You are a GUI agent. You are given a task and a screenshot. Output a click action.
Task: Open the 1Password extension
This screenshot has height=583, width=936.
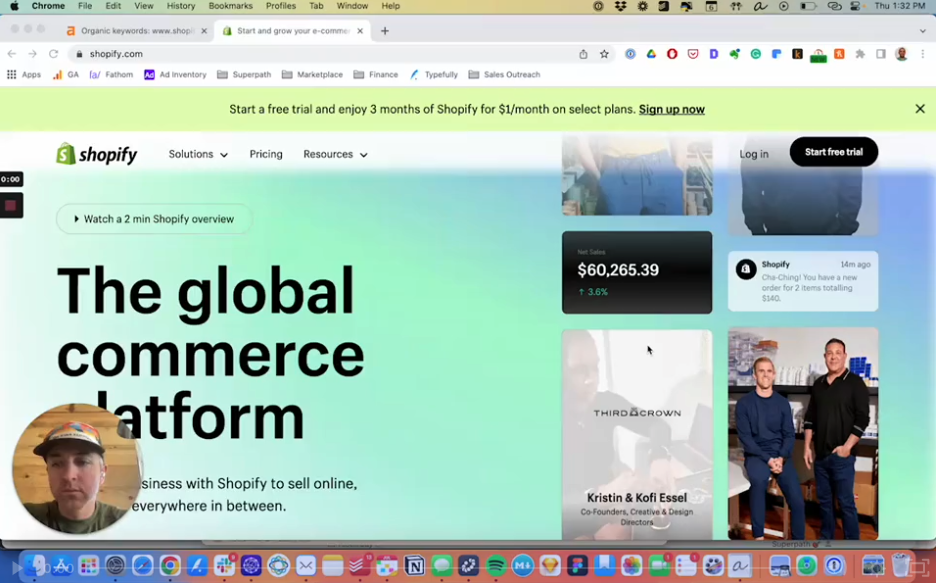(632, 54)
